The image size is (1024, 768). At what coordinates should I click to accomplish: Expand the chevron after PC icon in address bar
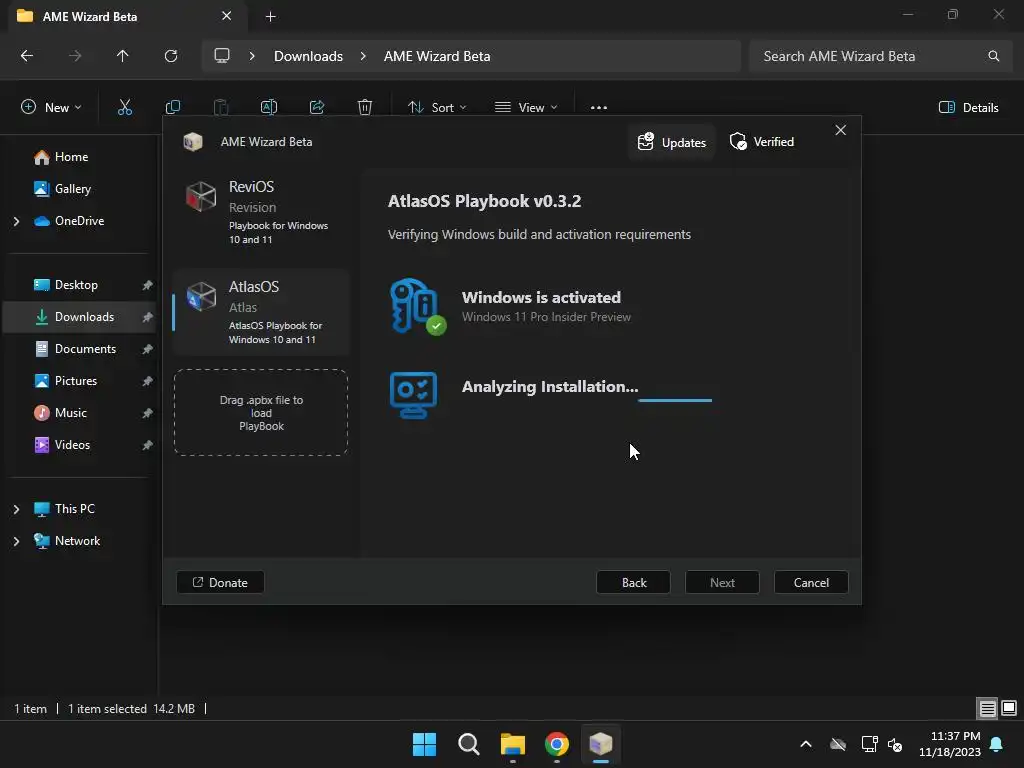click(x=252, y=56)
